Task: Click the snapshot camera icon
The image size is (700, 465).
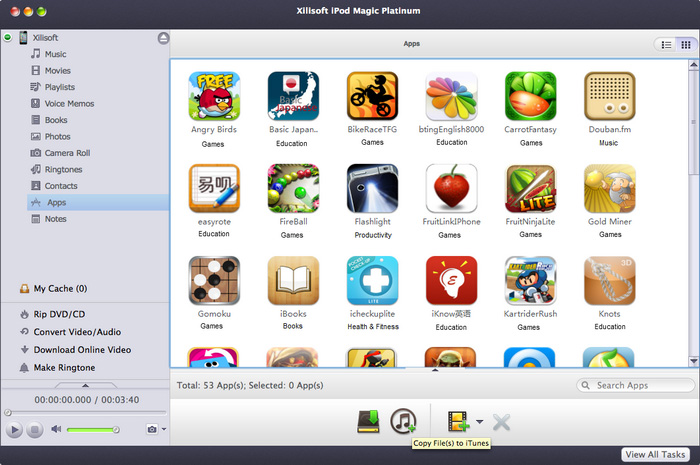Action: [x=152, y=429]
